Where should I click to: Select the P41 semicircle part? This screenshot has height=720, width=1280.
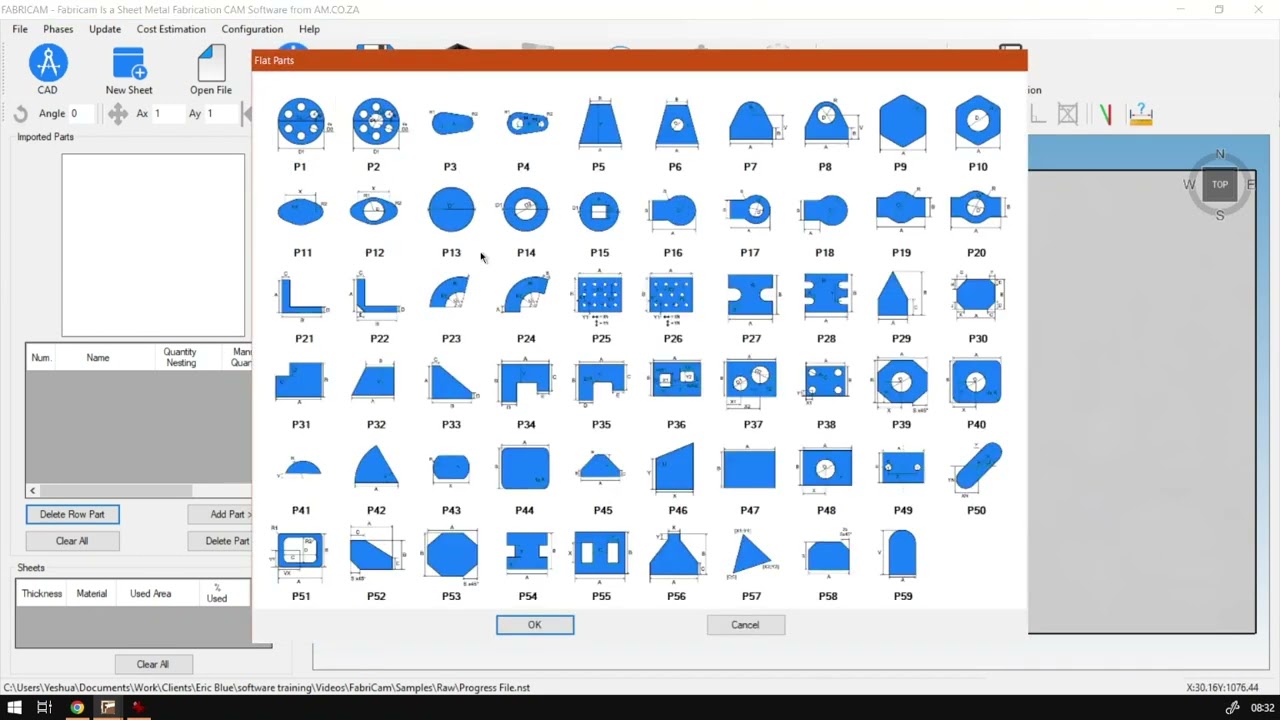302,468
